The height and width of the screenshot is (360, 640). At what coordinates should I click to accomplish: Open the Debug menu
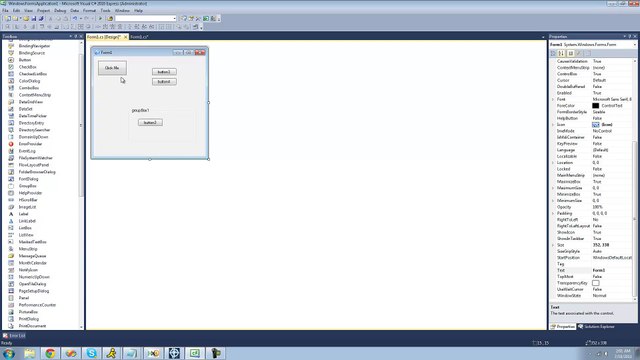pos(60,11)
